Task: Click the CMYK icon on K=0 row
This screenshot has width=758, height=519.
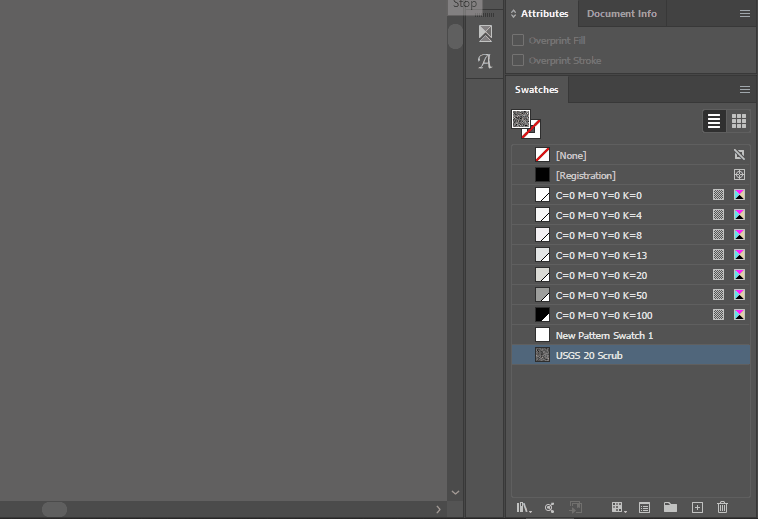Action: point(739,195)
